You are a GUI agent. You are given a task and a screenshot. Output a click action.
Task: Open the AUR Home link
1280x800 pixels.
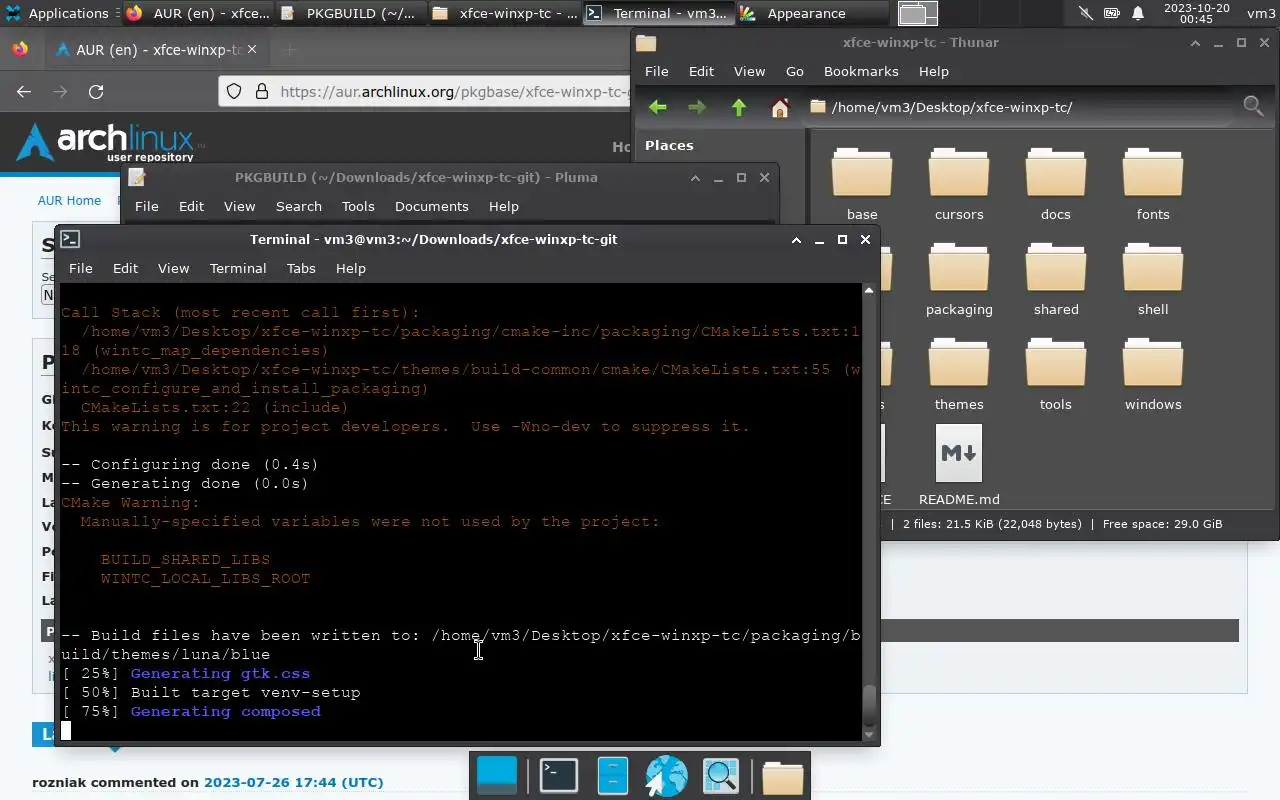click(69, 200)
